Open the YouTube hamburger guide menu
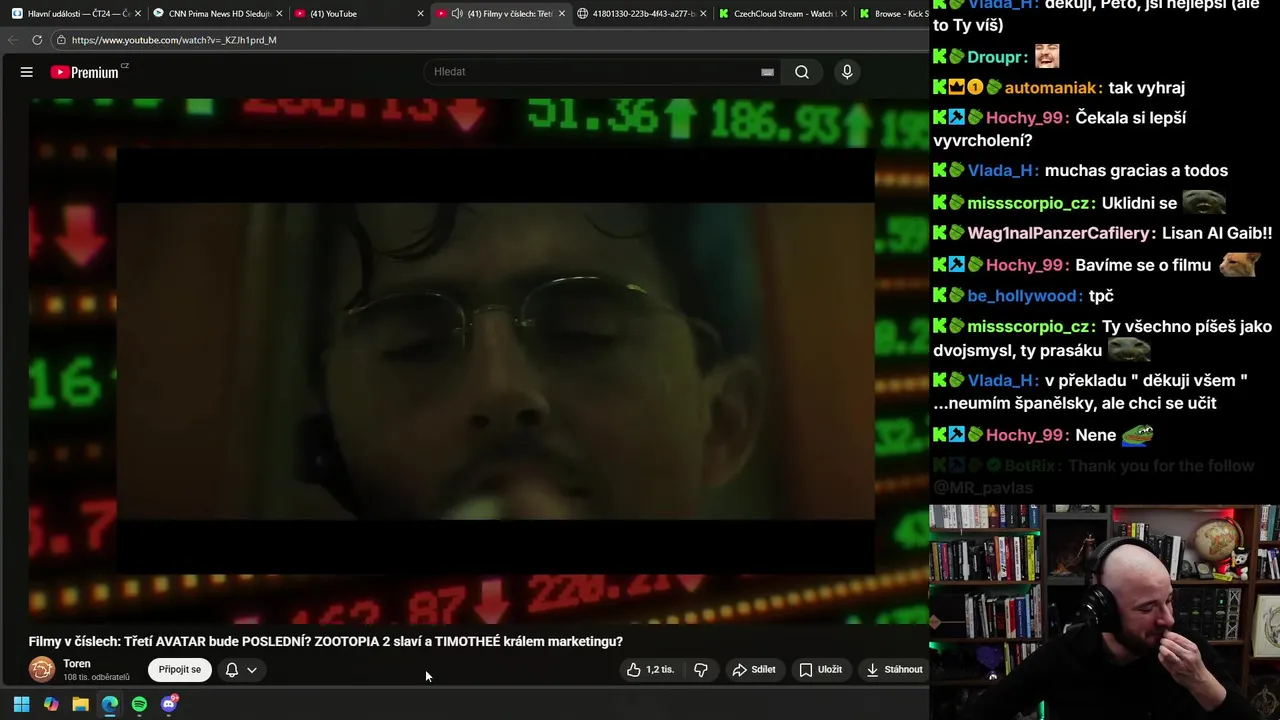1280x720 pixels. [27, 72]
